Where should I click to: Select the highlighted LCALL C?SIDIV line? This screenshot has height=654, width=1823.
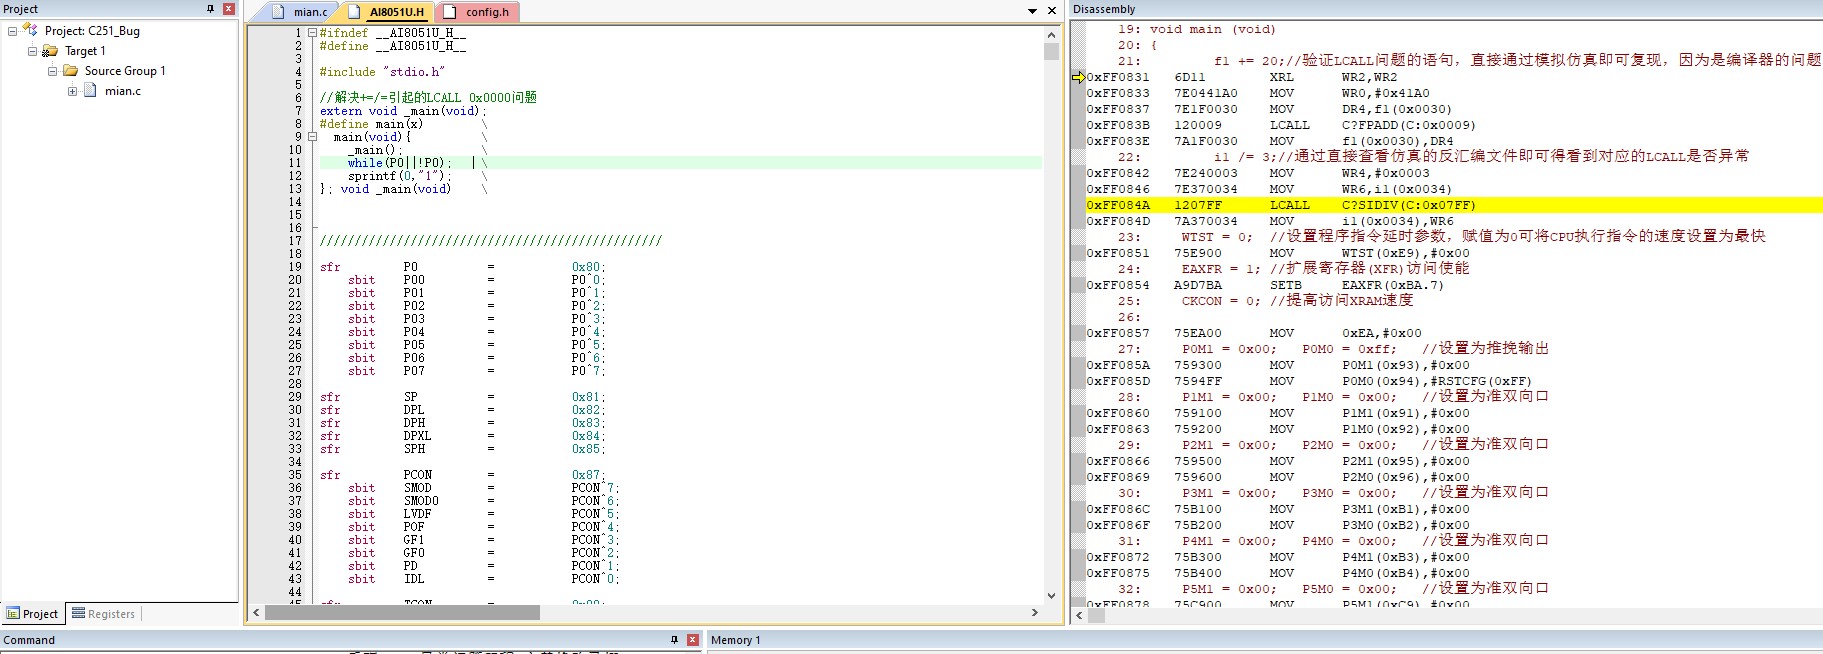pos(1454,205)
